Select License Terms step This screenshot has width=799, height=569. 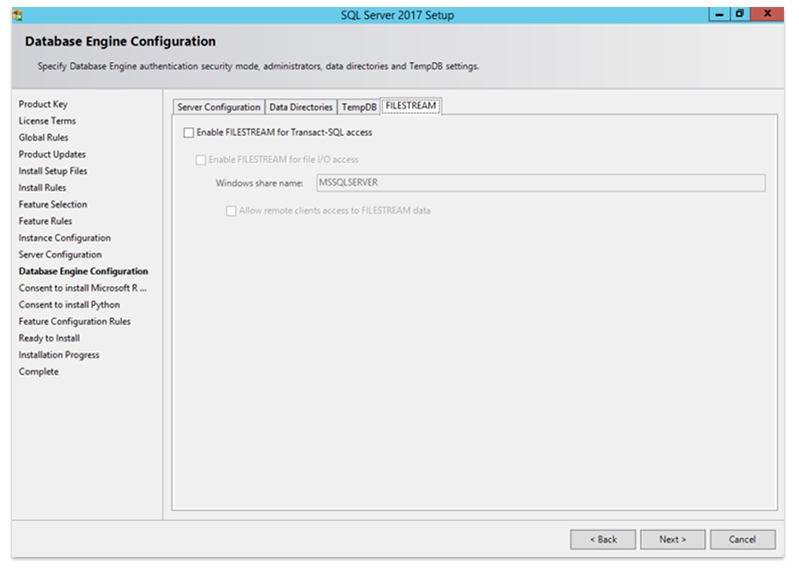pyautogui.click(x=47, y=121)
